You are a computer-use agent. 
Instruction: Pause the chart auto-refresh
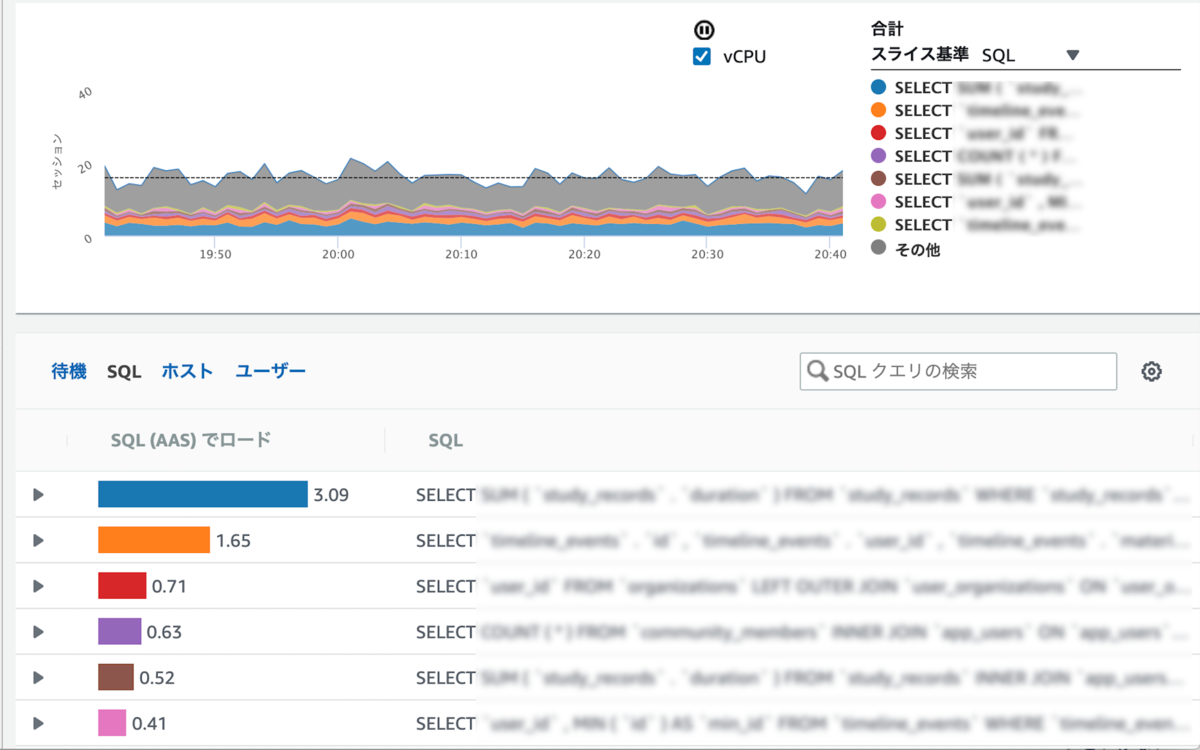pyautogui.click(x=704, y=31)
